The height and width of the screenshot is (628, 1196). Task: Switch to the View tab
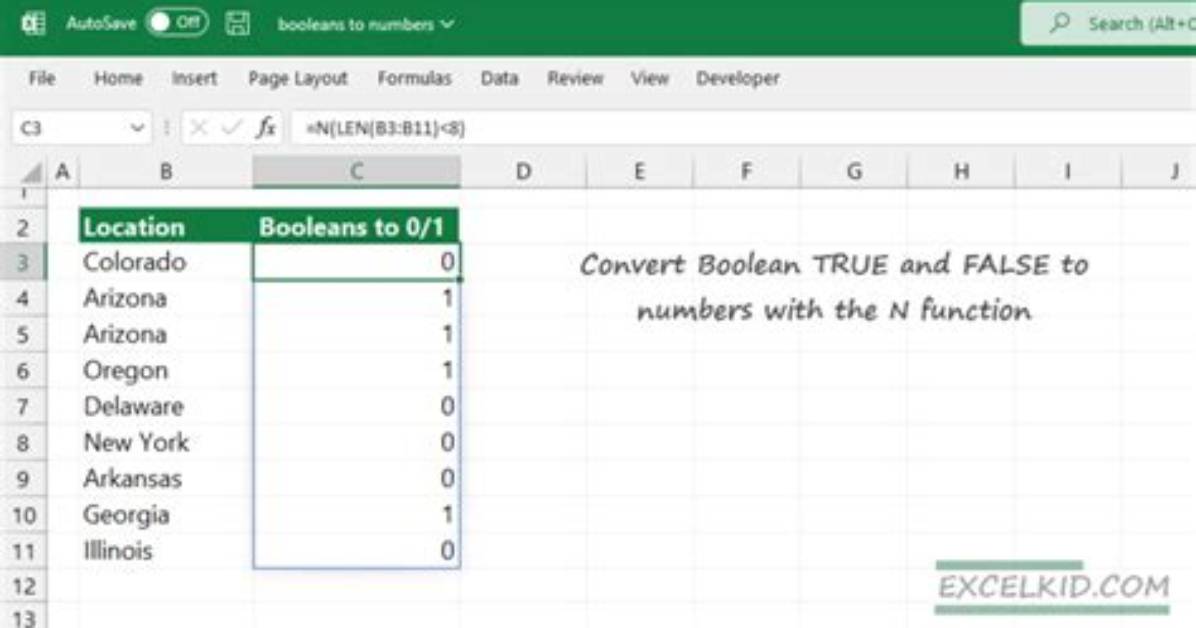click(x=649, y=78)
